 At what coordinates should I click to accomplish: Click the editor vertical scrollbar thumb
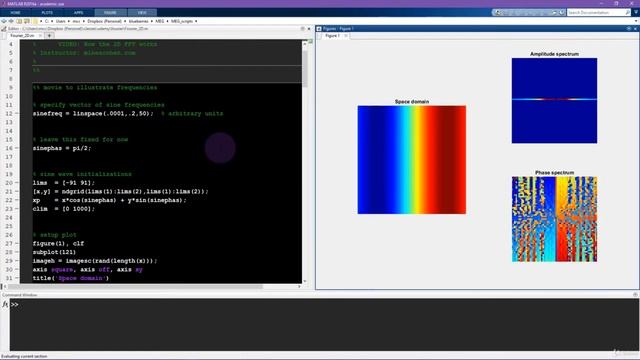click(305, 68)
